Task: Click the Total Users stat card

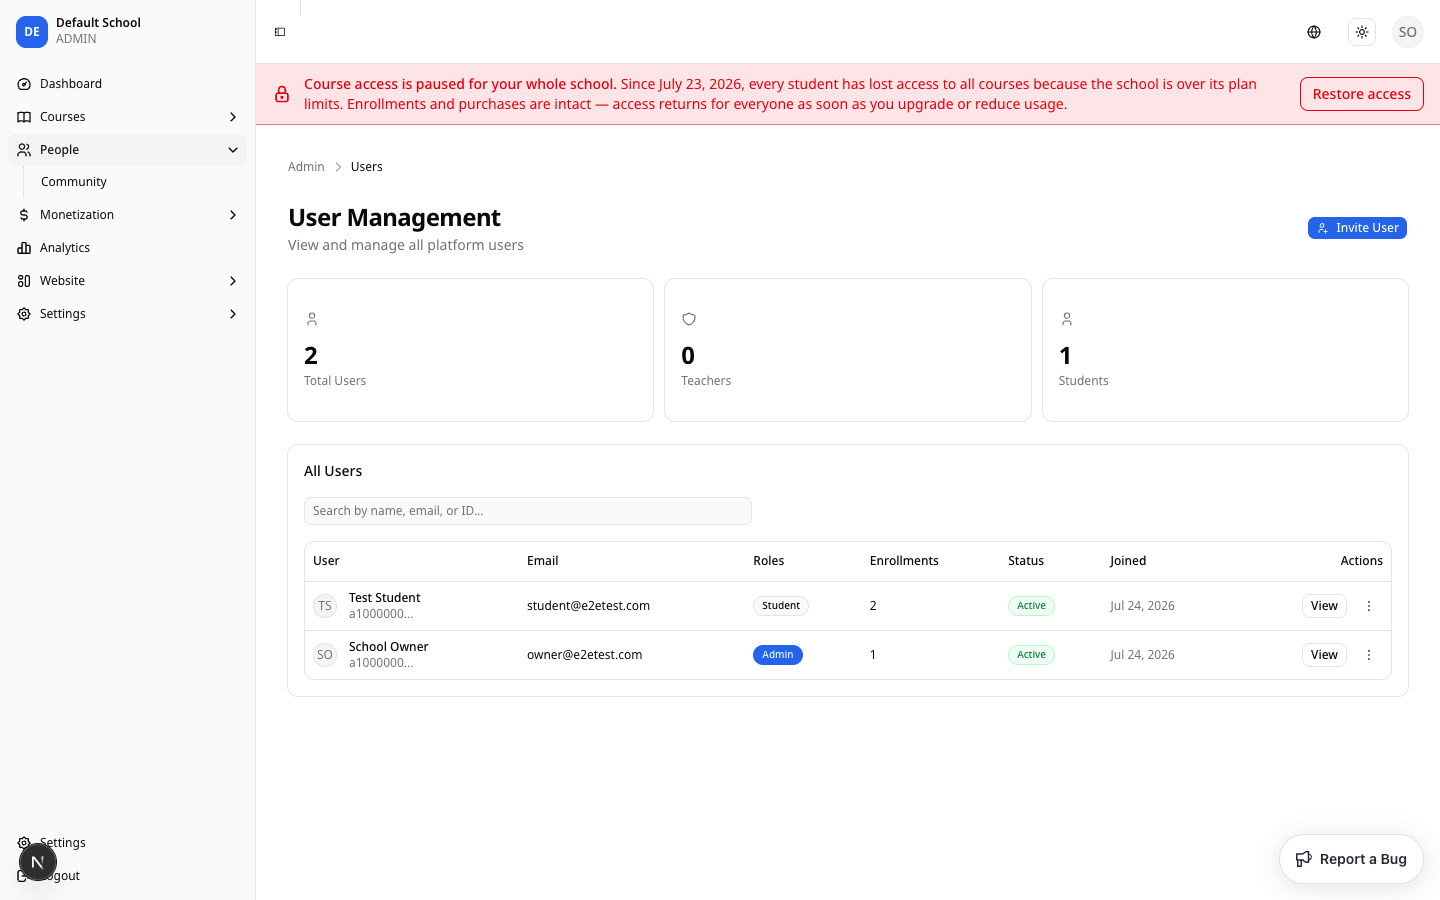Action: click(470, 350)
